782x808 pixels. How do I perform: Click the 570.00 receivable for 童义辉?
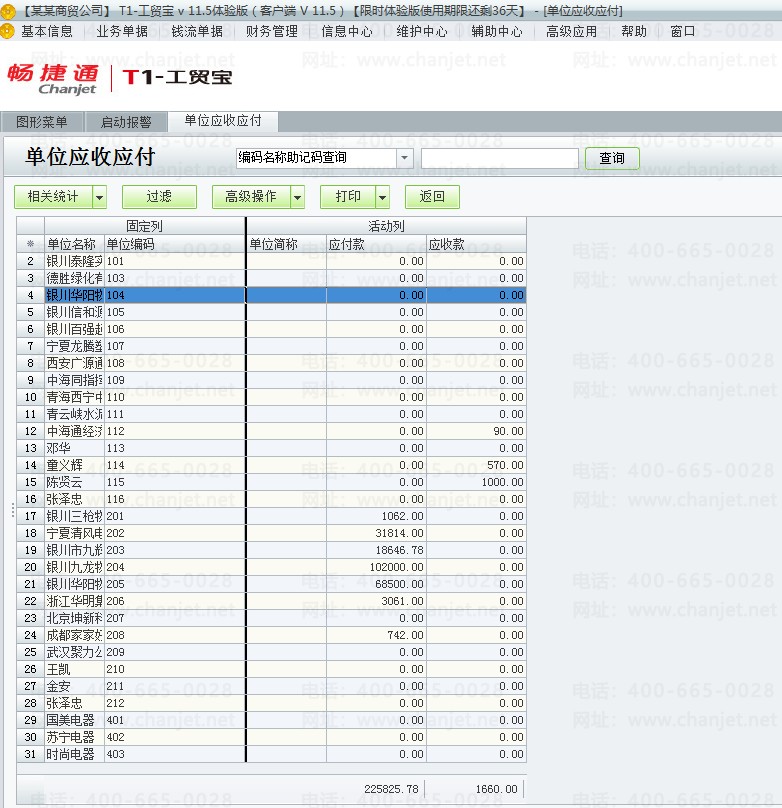click(x=477, y=465)
